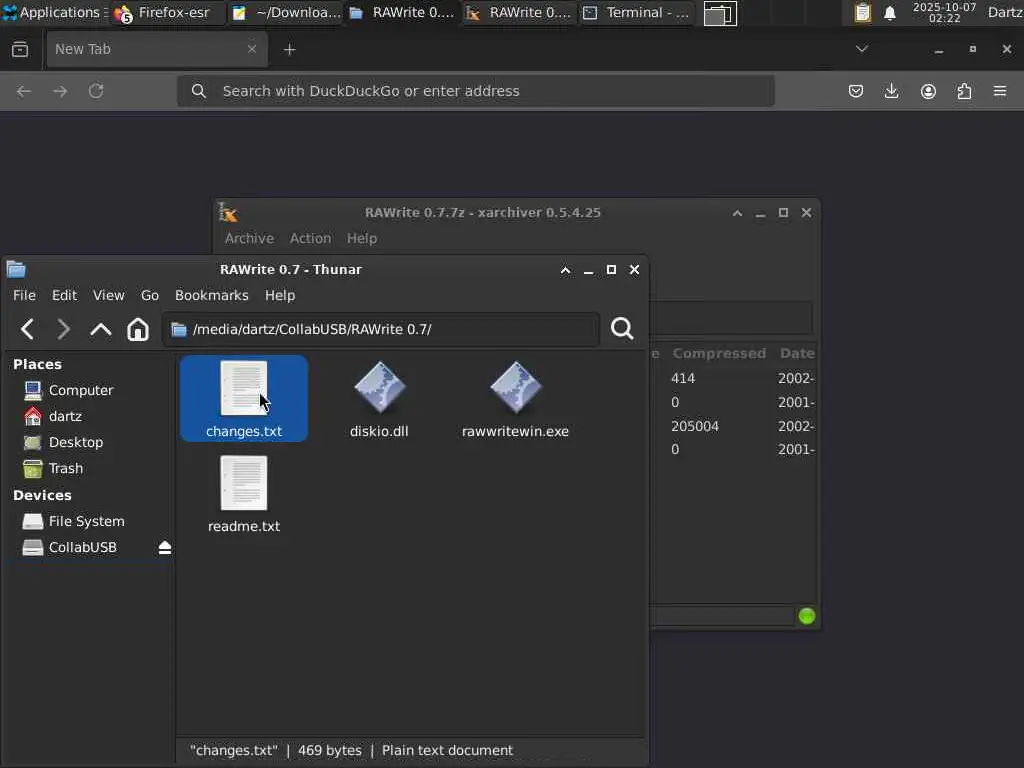Switch to Firefox-esr in taskbar

168,12
